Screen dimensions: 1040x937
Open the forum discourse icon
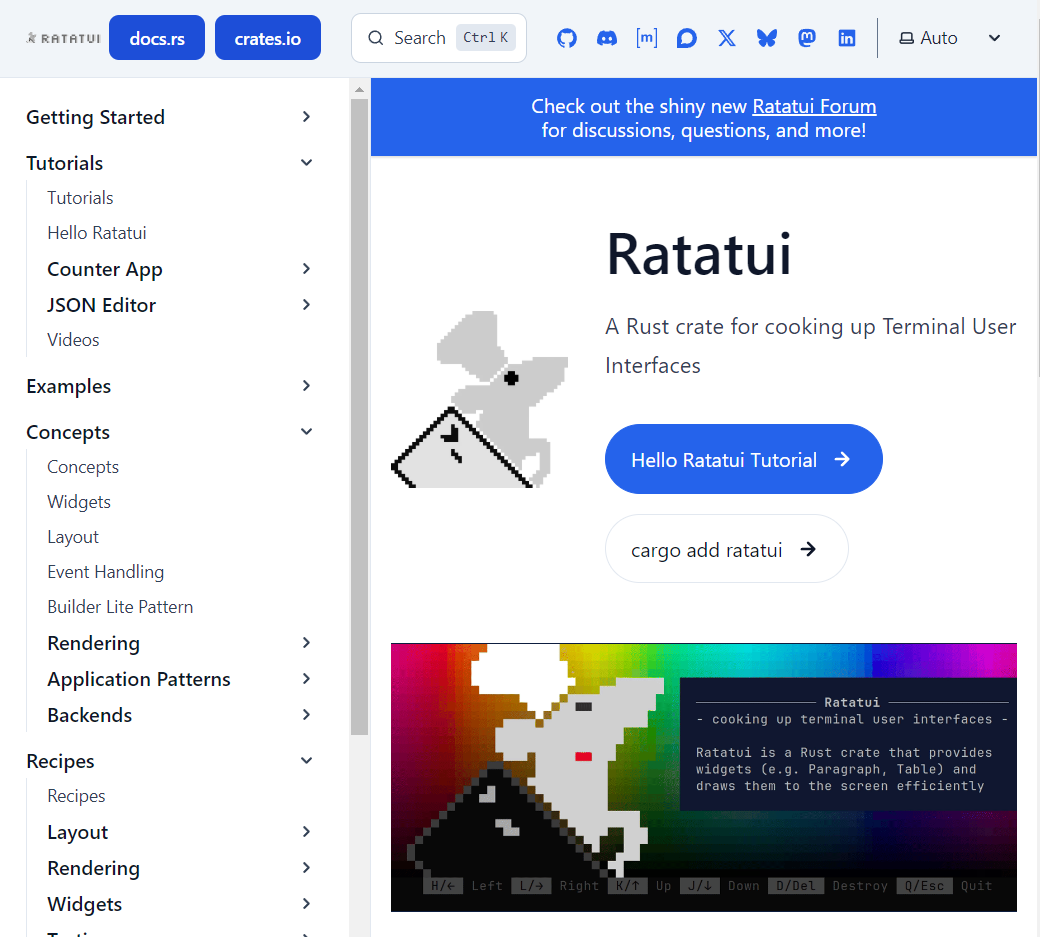(687, 38)
